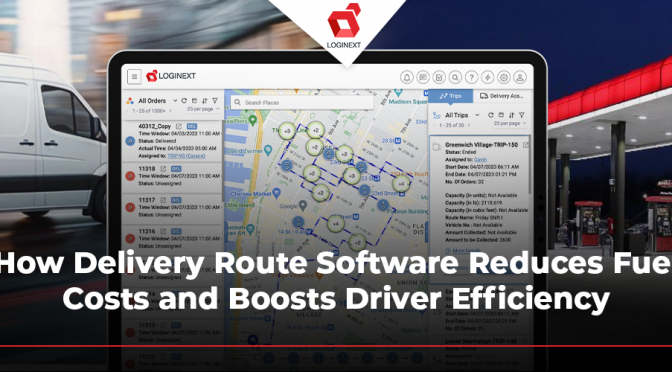Click 'Route Name: Friday Shift I' text
Screen dimensions: 672x372
click(474, 217)
